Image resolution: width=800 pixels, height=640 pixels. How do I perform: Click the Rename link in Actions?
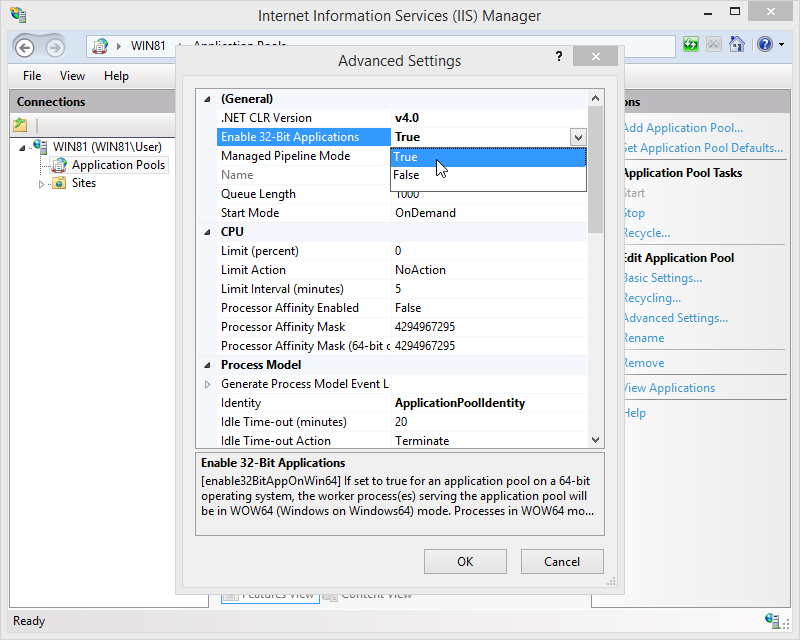[644, 338]
